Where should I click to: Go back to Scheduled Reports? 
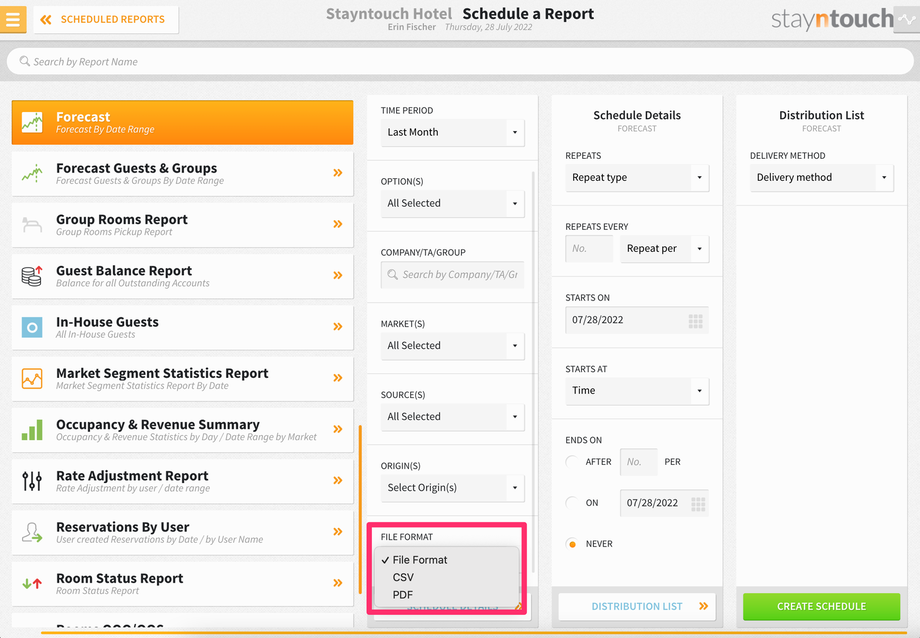coord(106,19)
